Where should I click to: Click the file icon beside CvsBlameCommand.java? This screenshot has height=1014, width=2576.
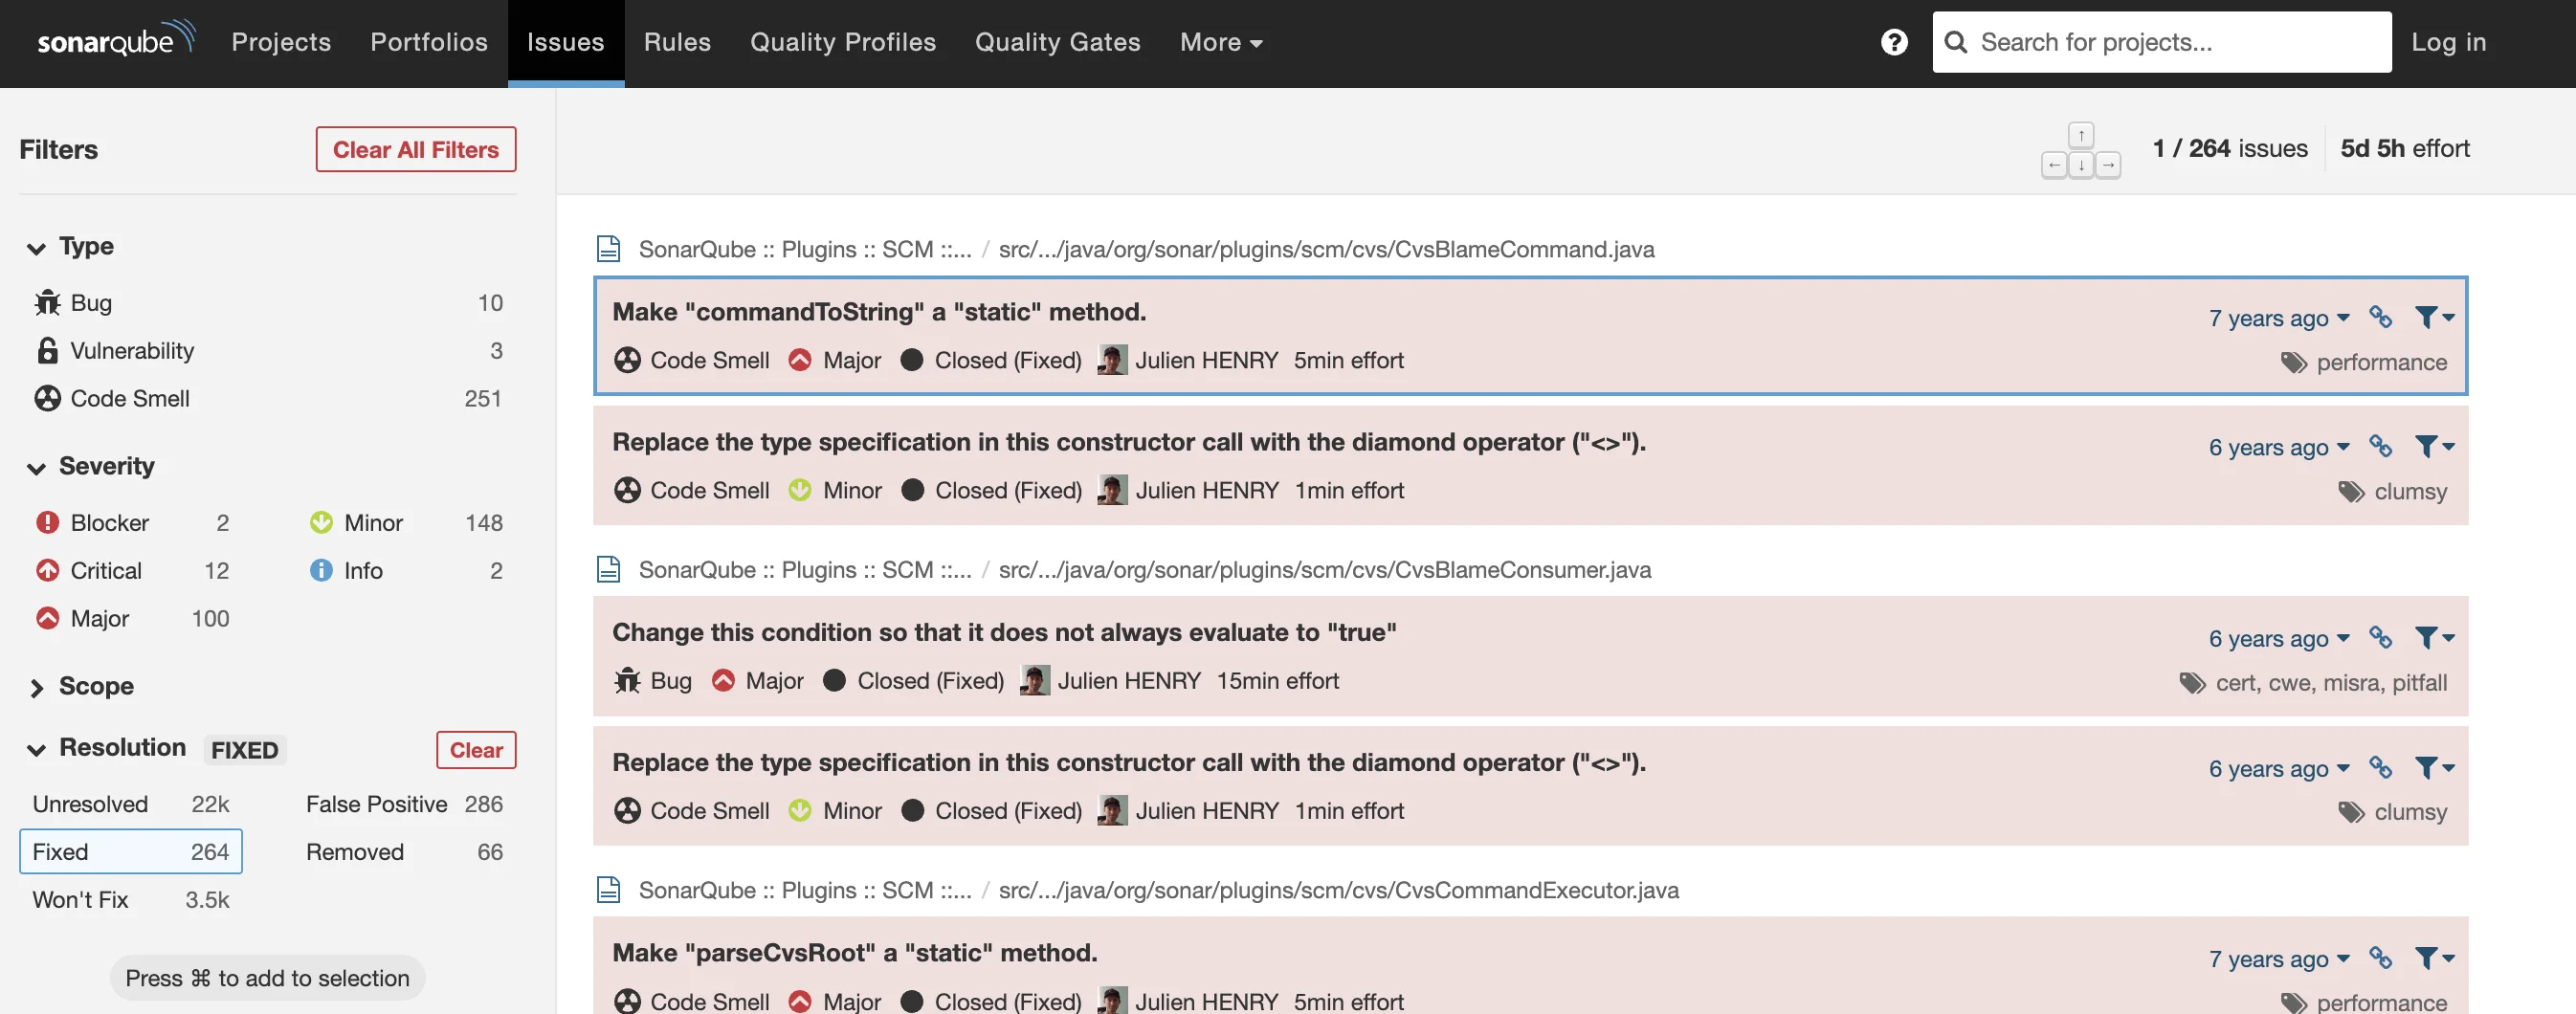pyautogui.click(x=607, y=249)
